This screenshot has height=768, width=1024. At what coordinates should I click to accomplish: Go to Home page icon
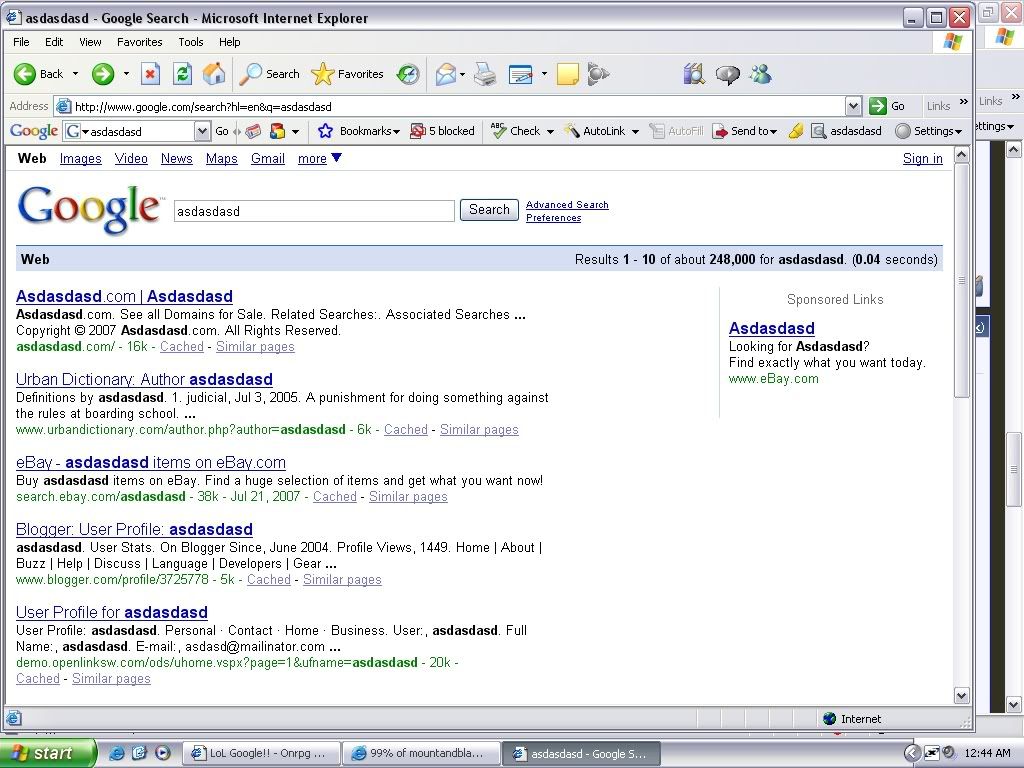(214, 74)
